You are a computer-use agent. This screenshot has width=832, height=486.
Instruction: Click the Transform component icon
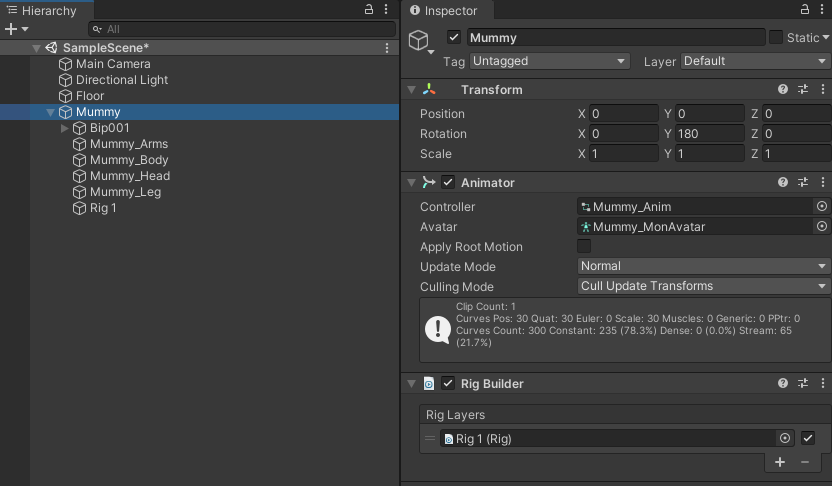[x=429, y=89]
